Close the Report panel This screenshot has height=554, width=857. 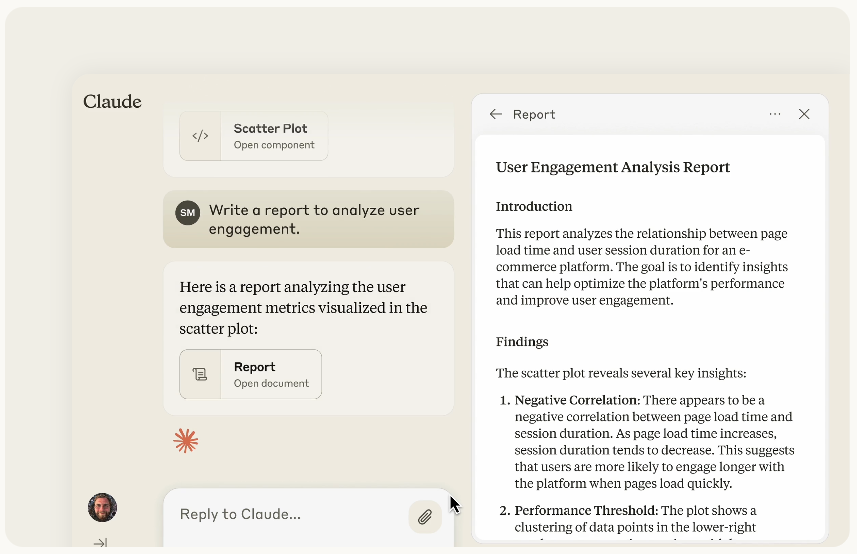(x=804, y=114)
